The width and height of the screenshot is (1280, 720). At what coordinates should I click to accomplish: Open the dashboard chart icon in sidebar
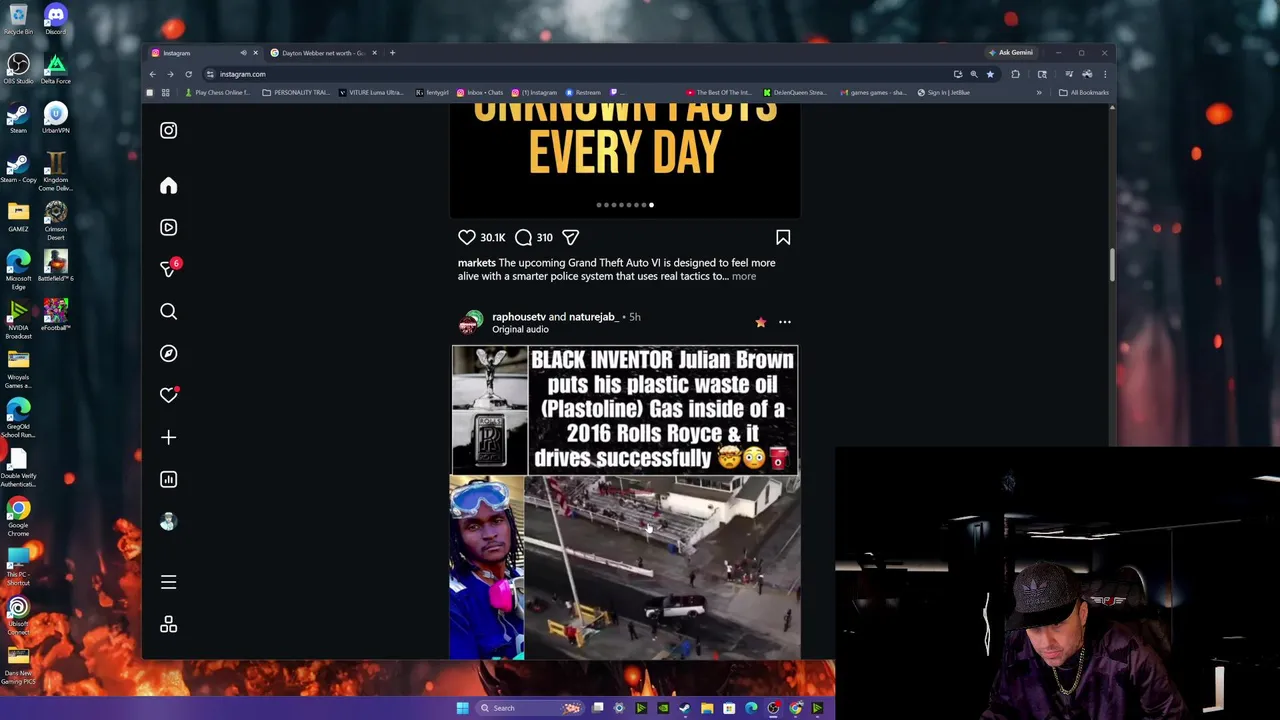(168, 479)
